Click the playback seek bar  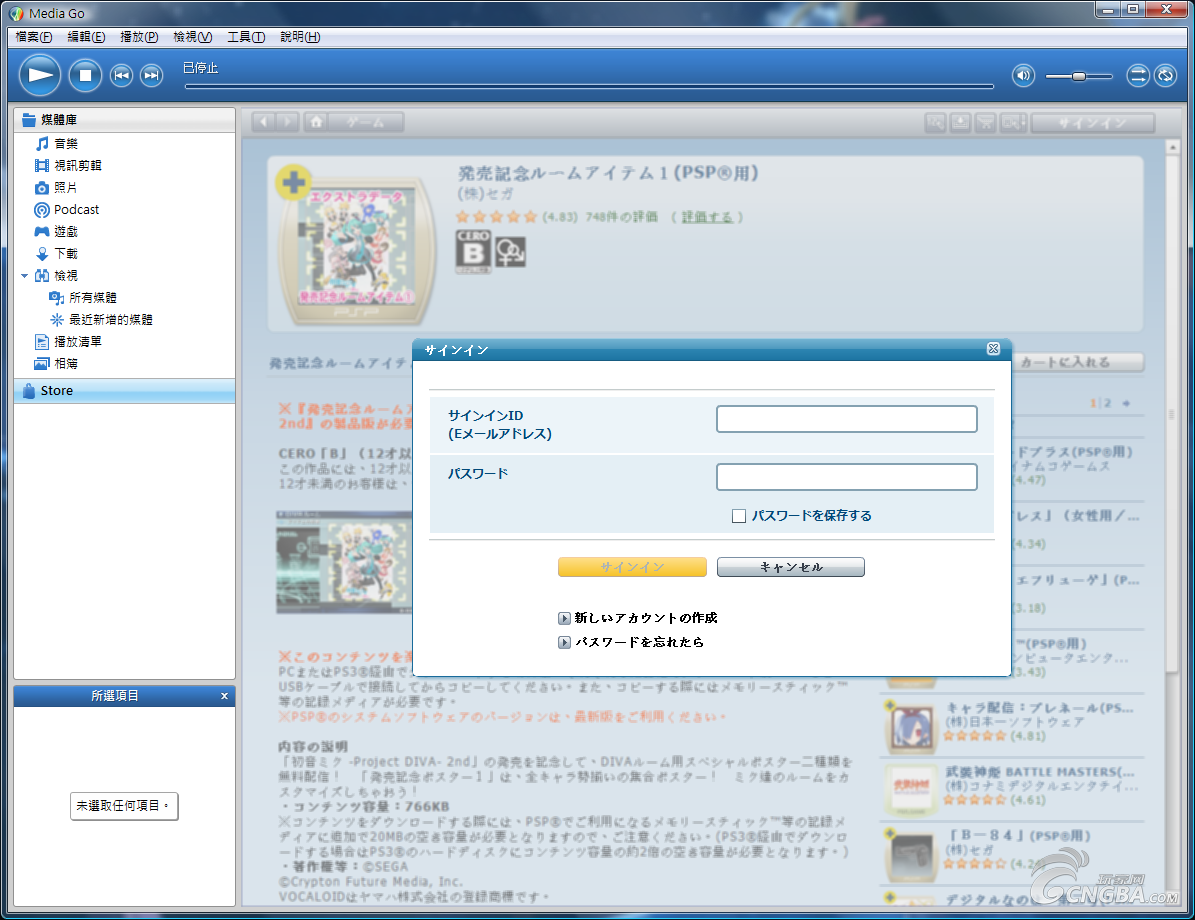pyautogui.click(x=589, y=86)
